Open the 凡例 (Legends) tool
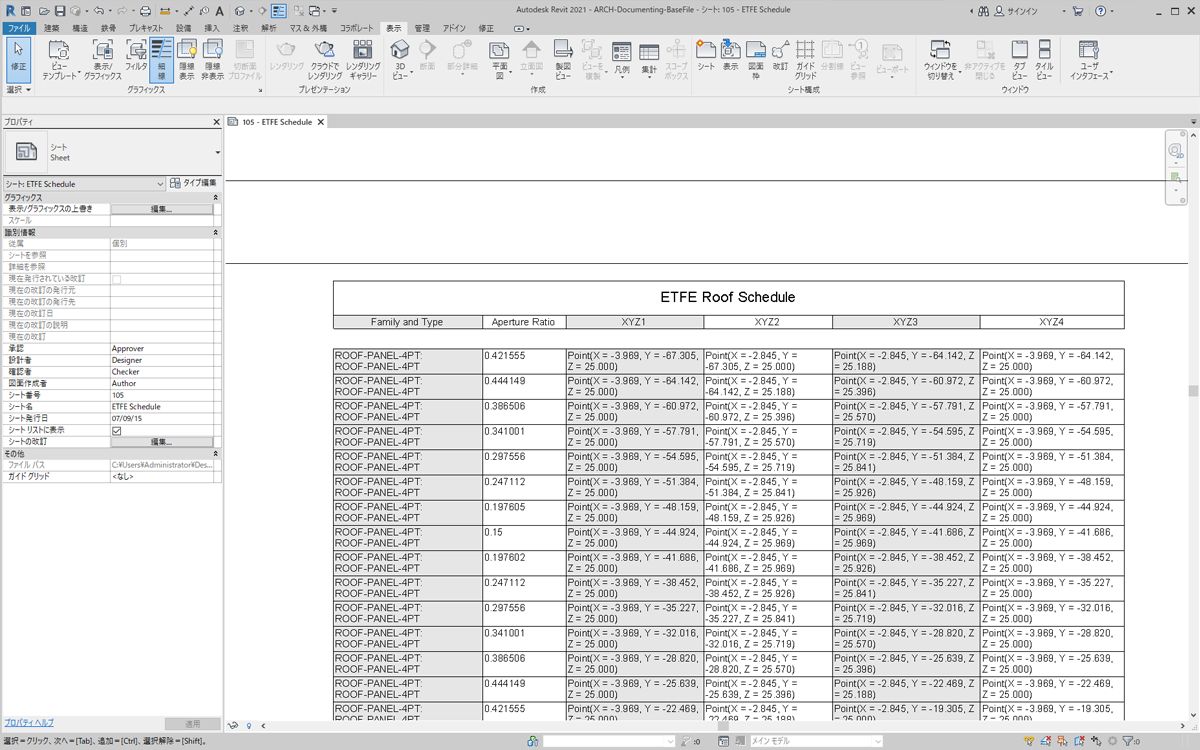Image resolution: width=1200 pixels, height=750 pixels. tap(621, 60)
